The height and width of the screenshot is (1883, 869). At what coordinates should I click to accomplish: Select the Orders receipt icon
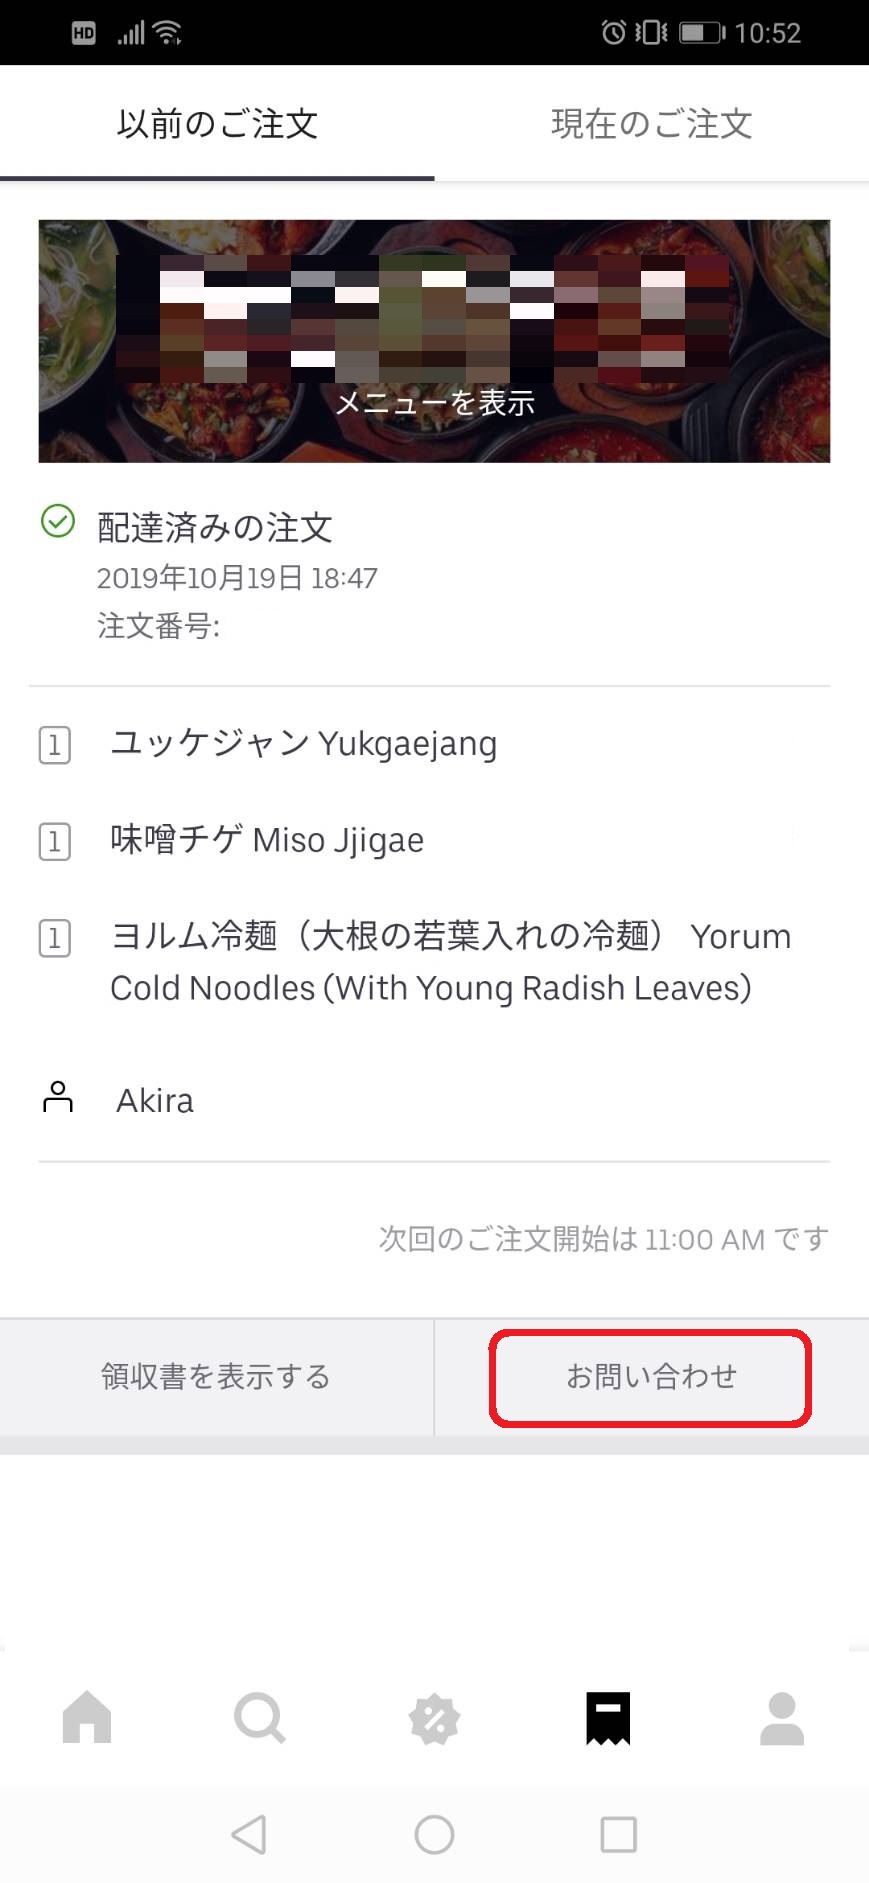(x=608, y=1718)
